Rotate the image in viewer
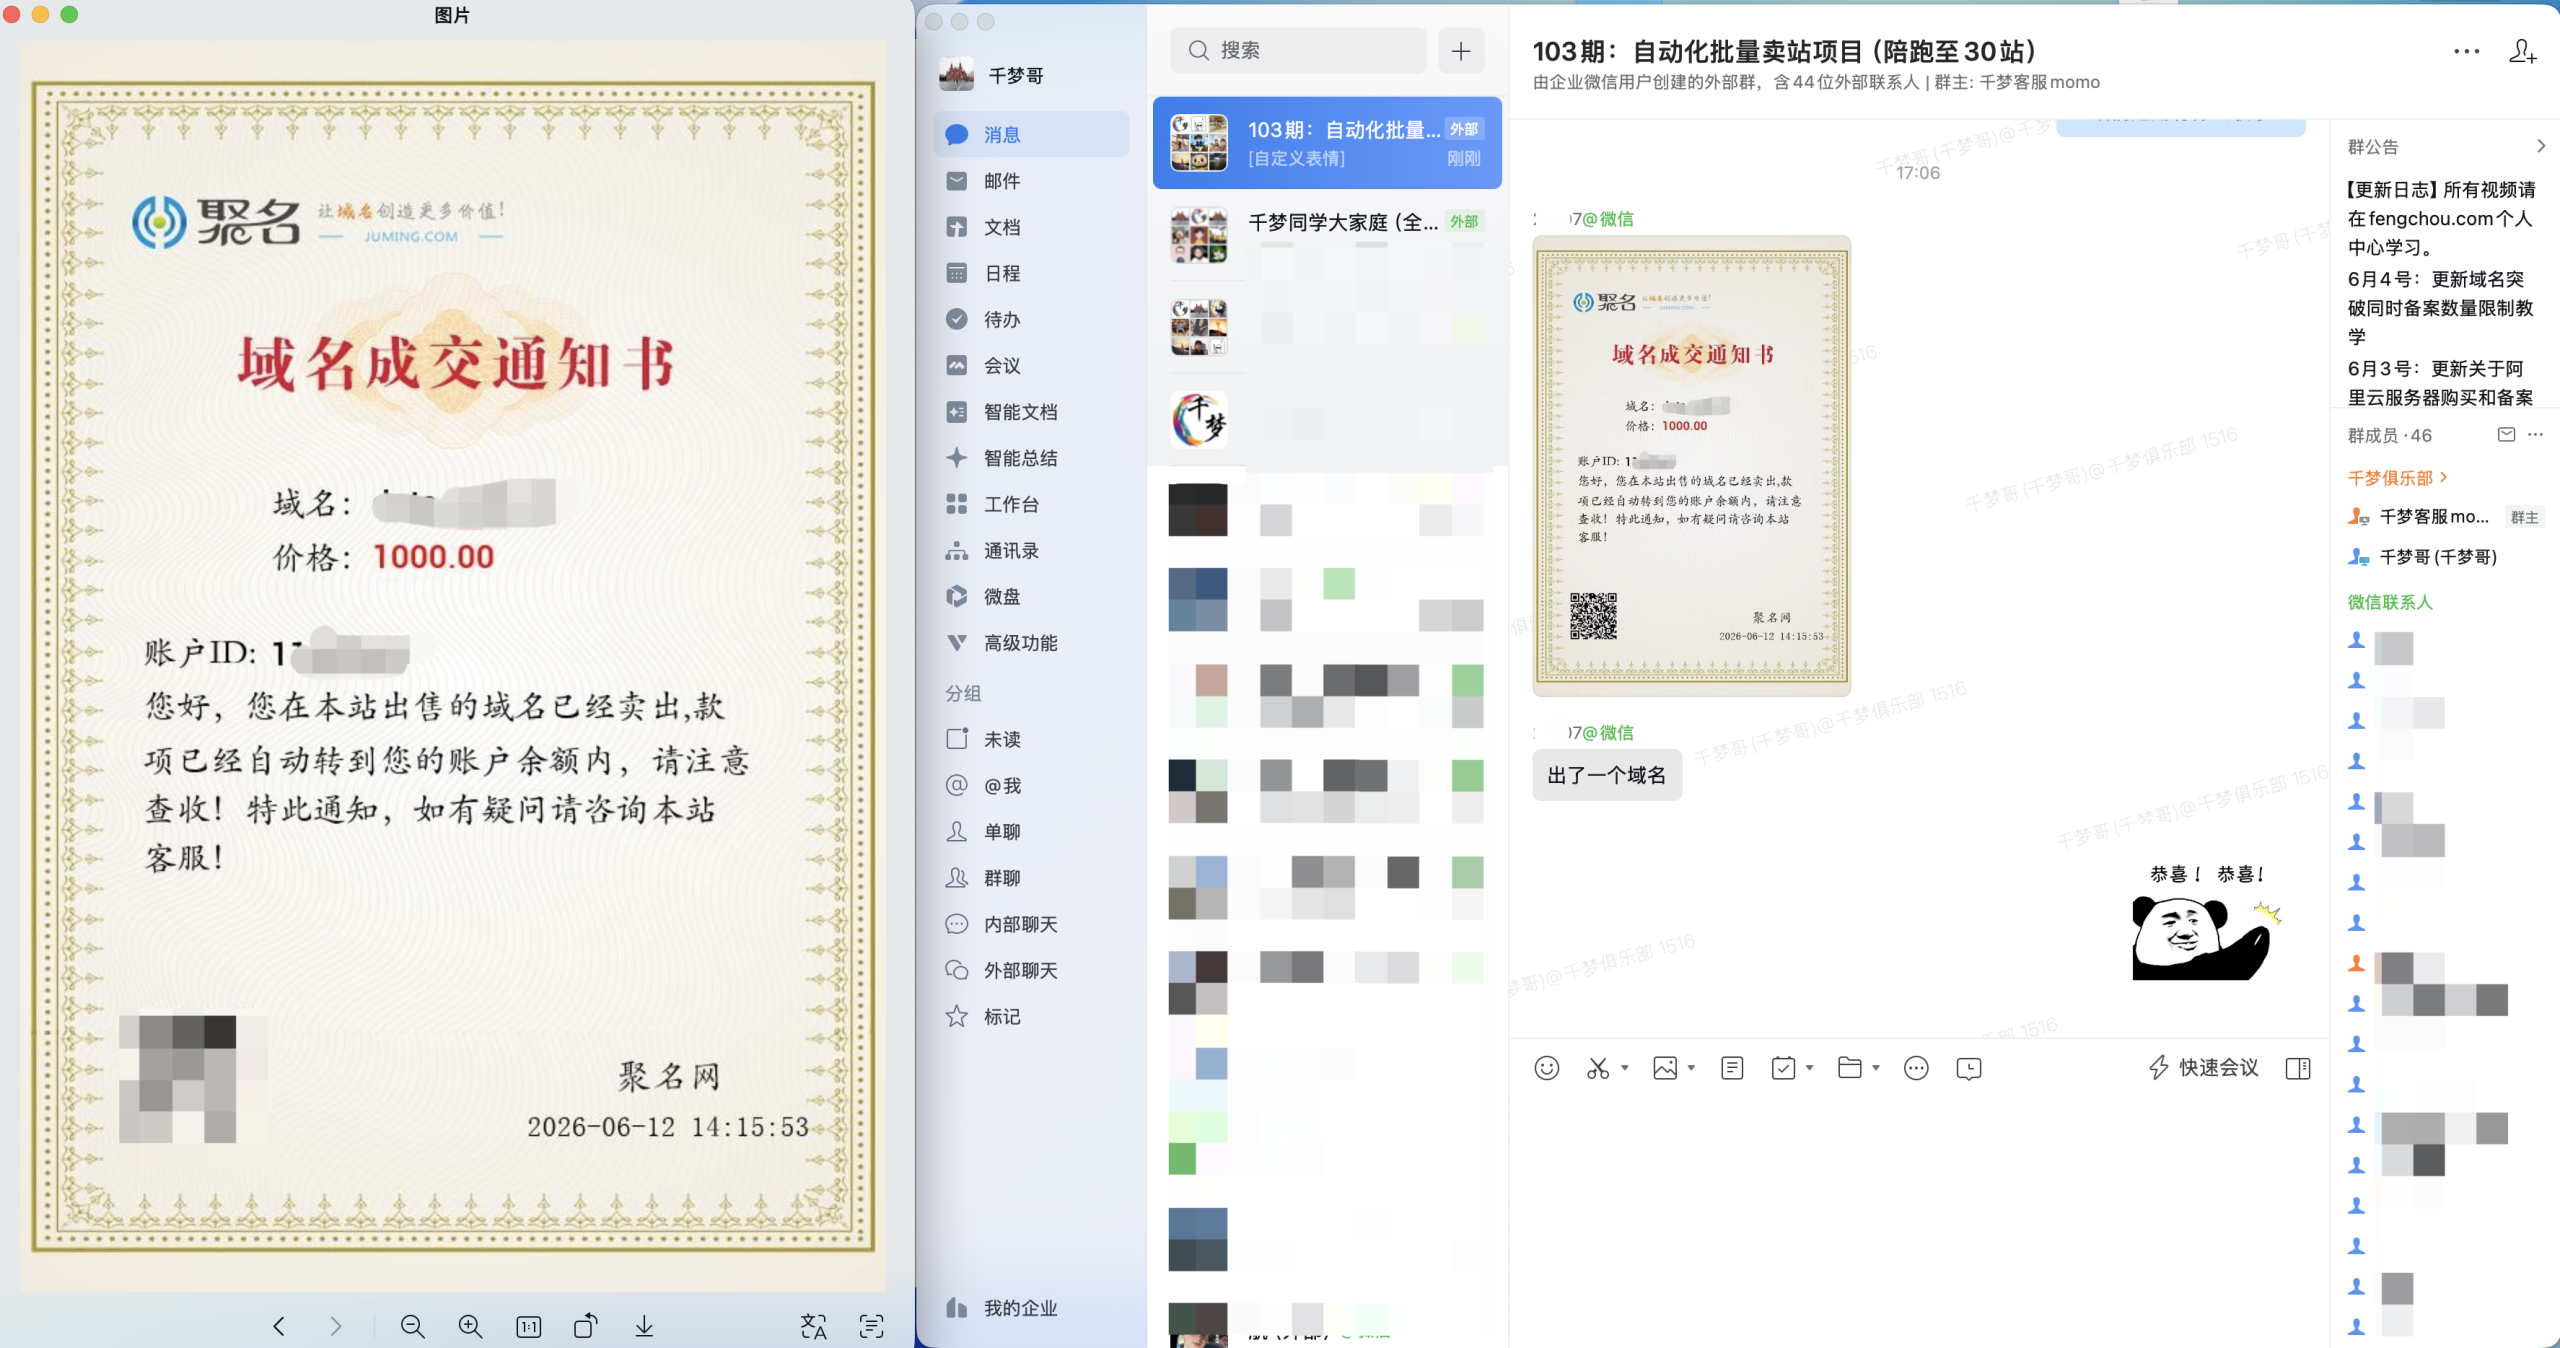The height and width of the screenshot is (1348, 2560). (586, 1326)
